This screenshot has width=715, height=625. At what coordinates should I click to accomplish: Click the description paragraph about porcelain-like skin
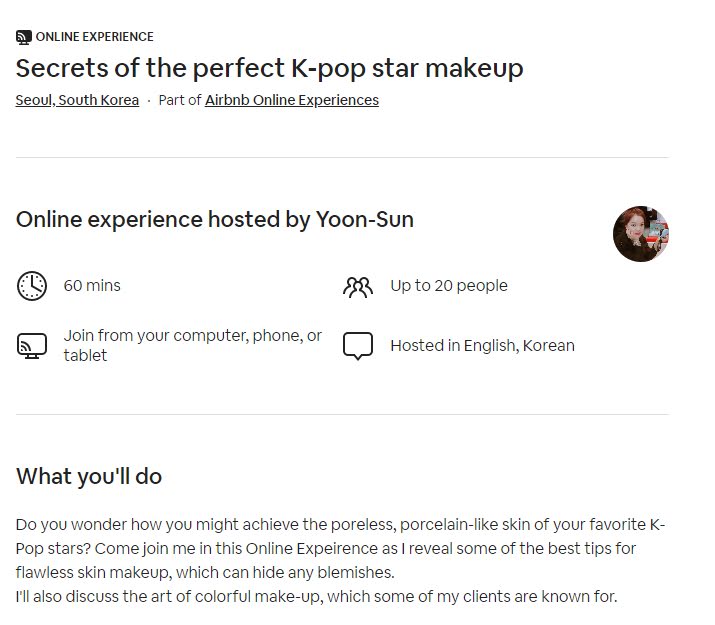tap(341, 548)
